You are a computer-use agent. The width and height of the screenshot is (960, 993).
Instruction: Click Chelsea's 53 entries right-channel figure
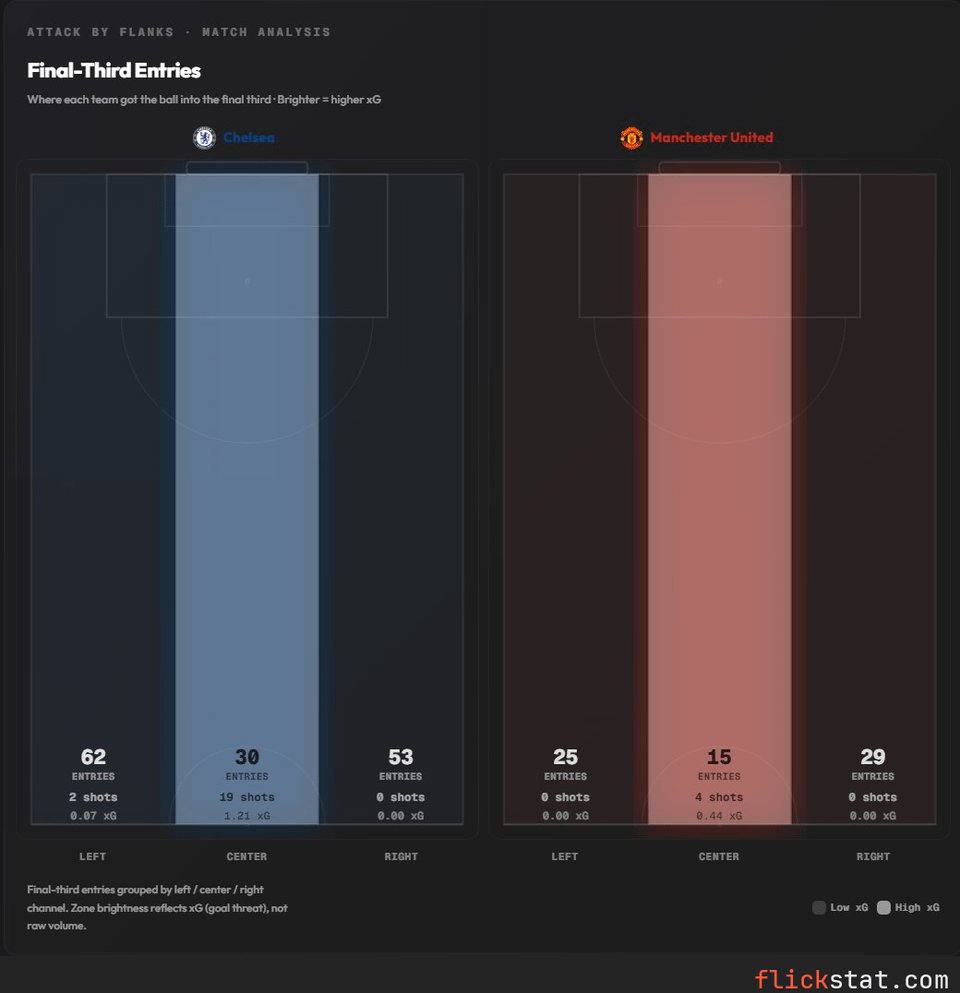coord(401,757)
